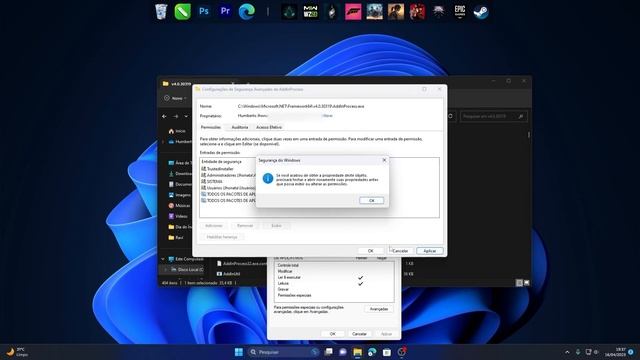Select the Permissões tab
Image resolution: width=640 pixels, height=360 pixels.
coord(211,127)
